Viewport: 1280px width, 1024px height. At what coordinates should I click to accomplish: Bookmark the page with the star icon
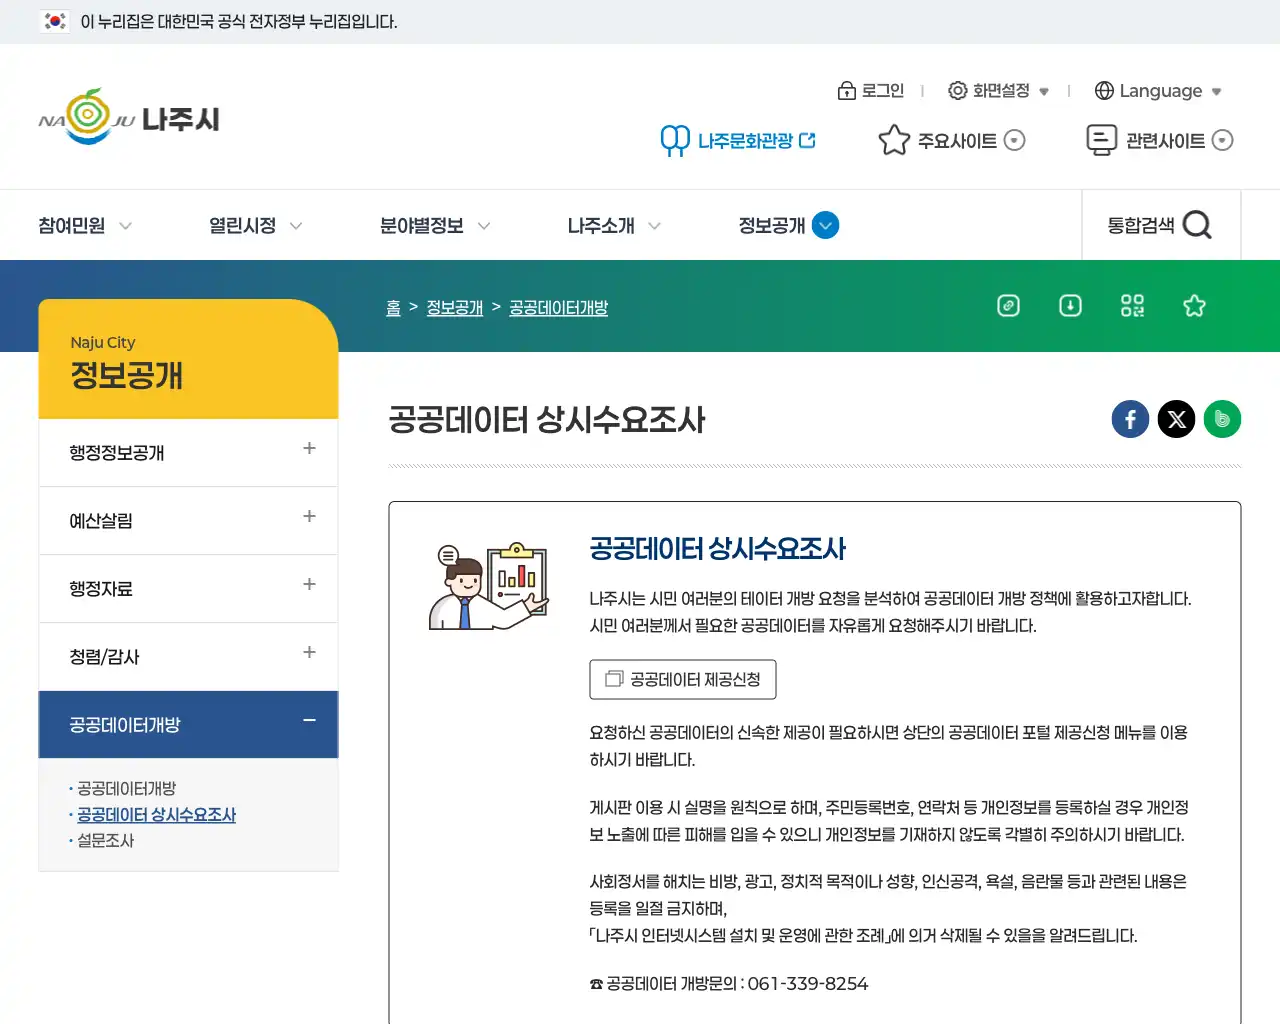[1194, 306]
